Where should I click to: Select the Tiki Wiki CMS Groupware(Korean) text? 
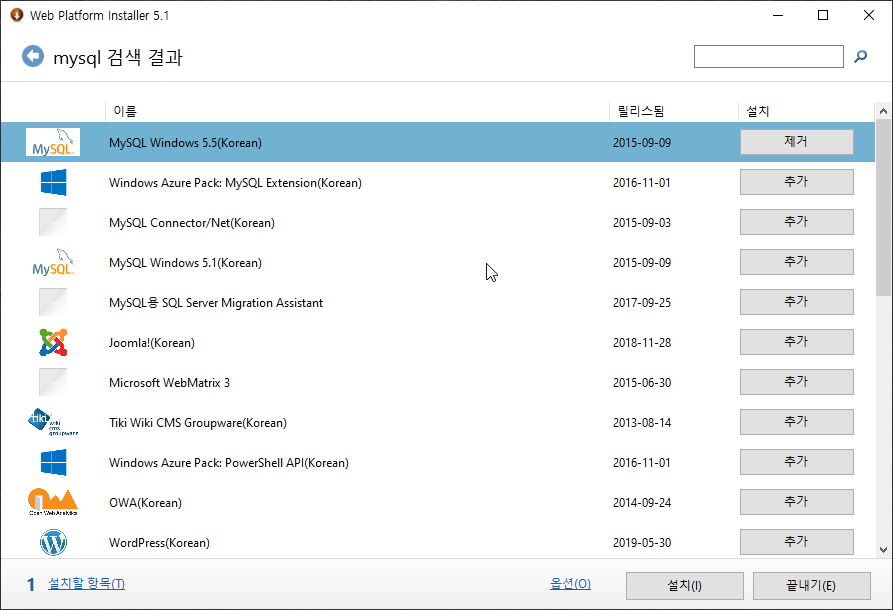click(198, 423)
